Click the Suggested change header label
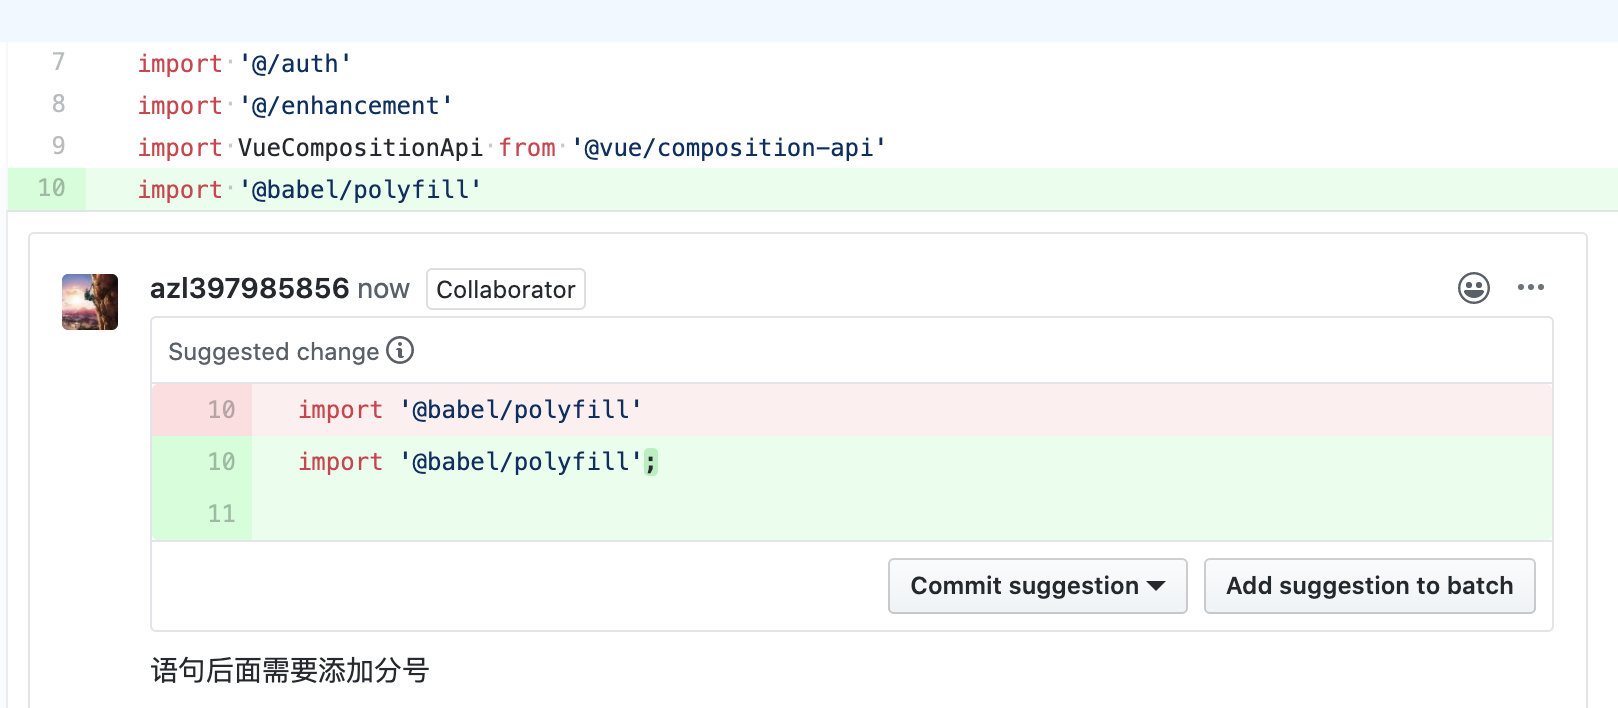The height and width of the screenshot is (708, 1618). 273,351
